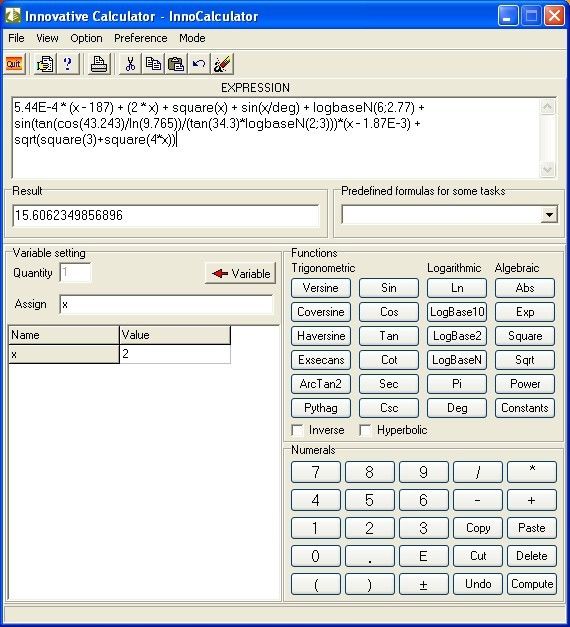Click the orange Quit toolbar icon
Image resolution: width=570 pixels, height=627 pixels.
tap(14, 64)
